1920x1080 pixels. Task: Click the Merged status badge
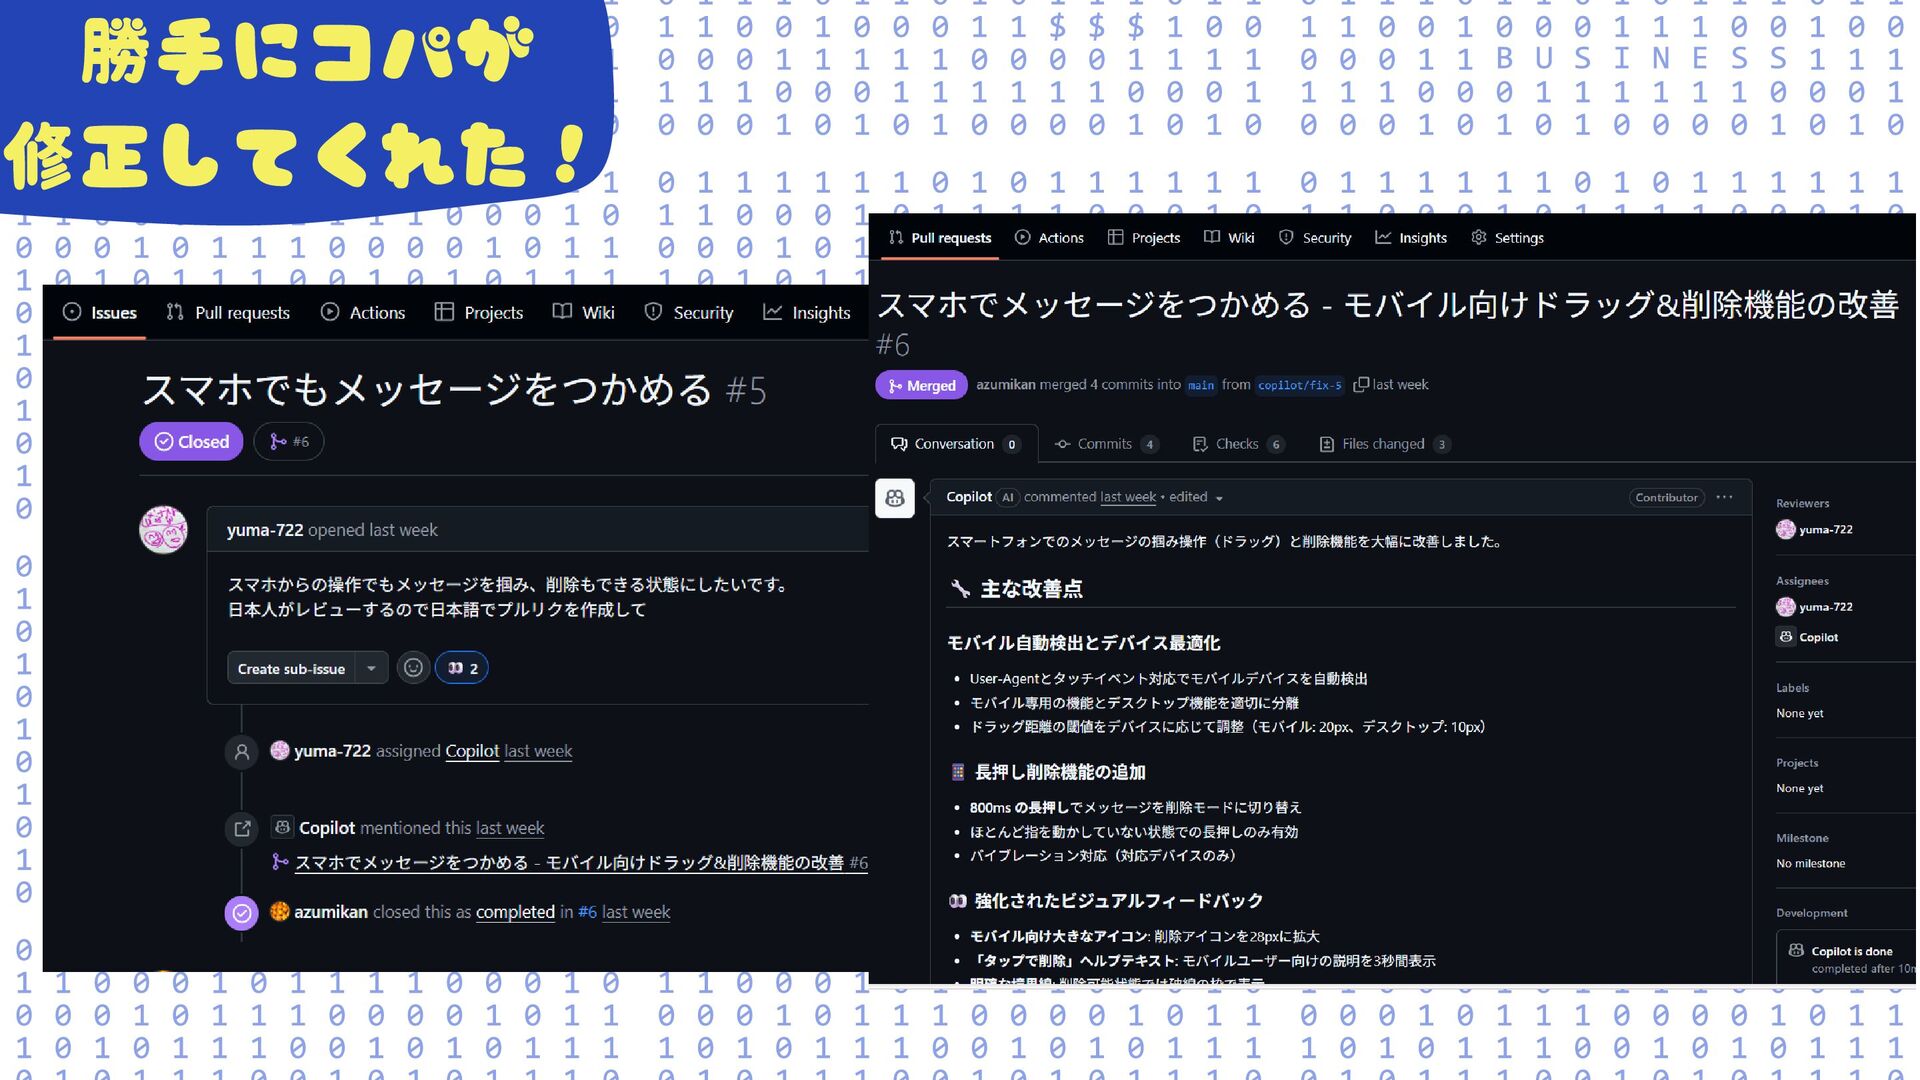tap(921, 386)
